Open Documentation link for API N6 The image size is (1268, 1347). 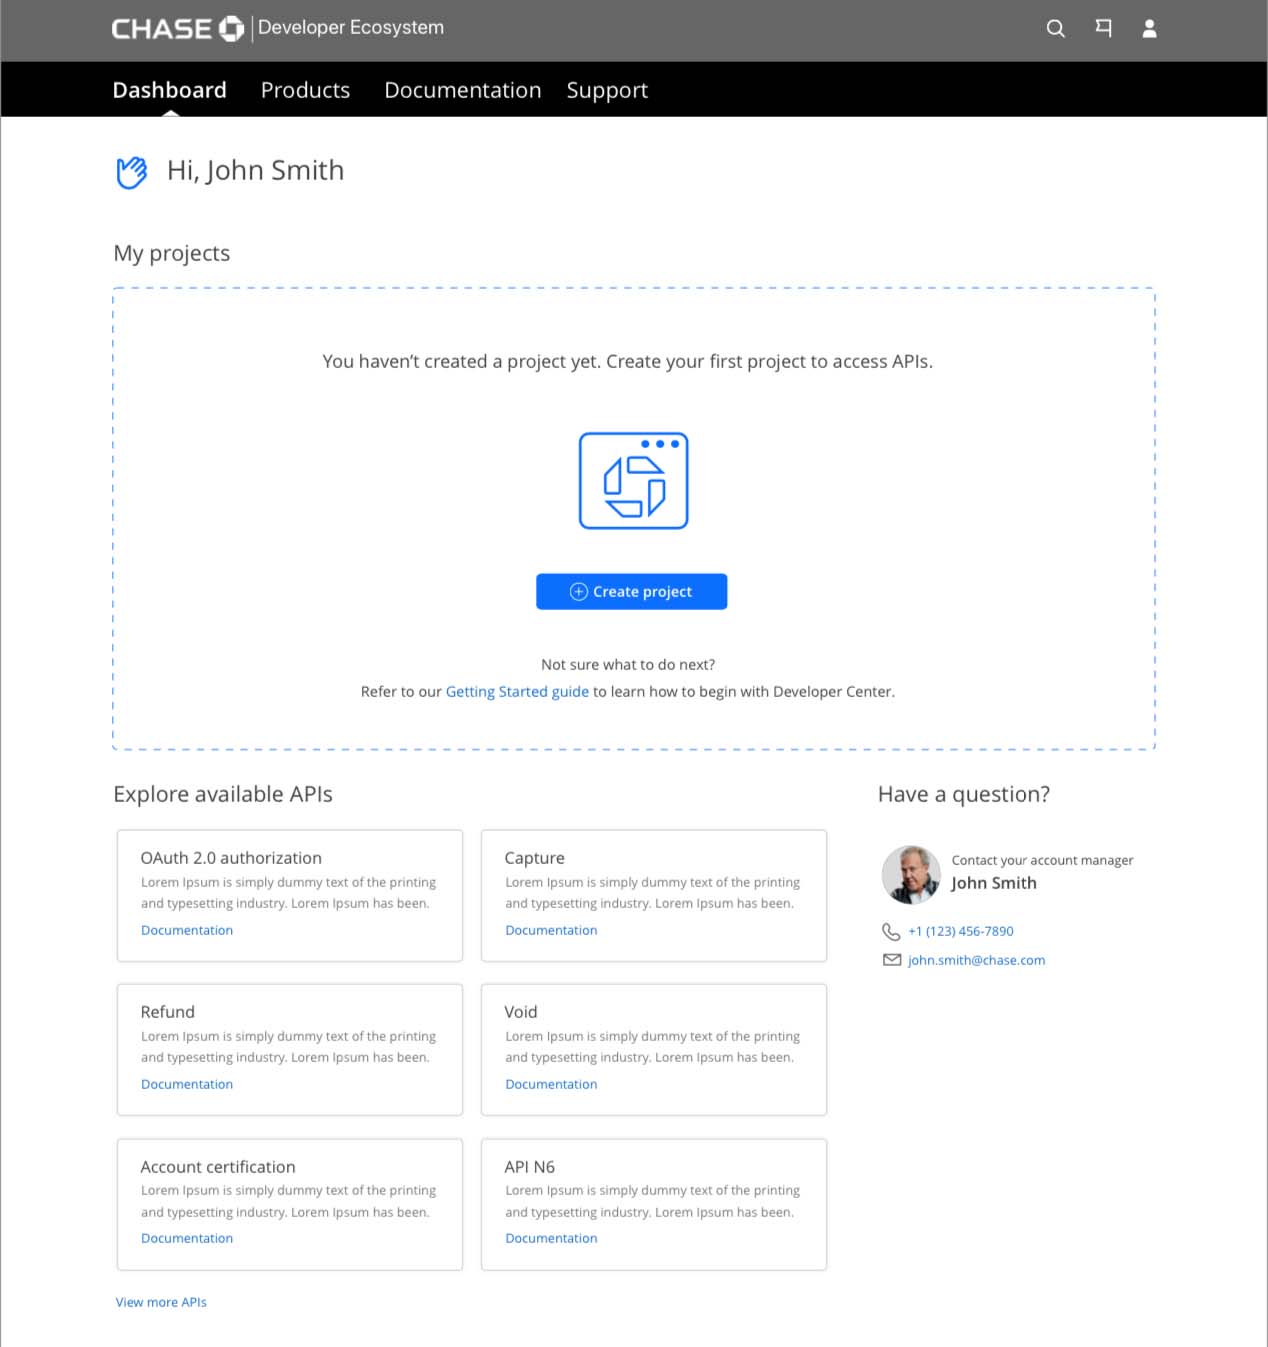pos(551,1238)
